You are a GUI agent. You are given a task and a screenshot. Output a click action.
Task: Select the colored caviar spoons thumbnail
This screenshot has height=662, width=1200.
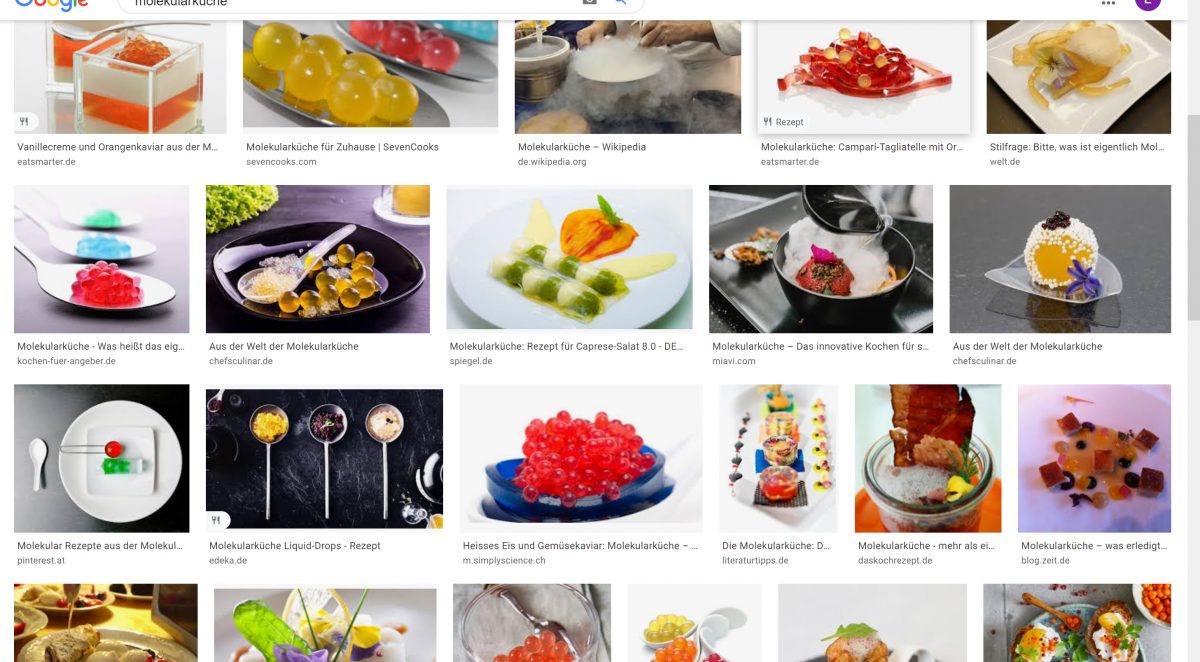101,259
